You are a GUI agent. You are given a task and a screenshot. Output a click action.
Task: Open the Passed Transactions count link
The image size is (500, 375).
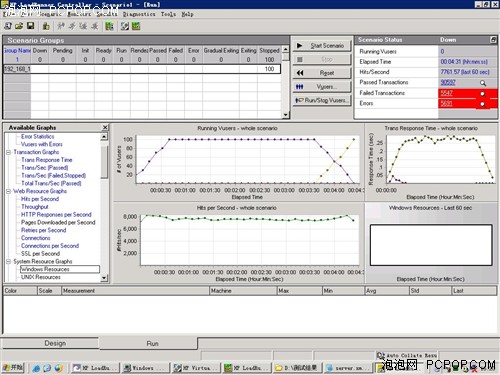coord(448,82)
